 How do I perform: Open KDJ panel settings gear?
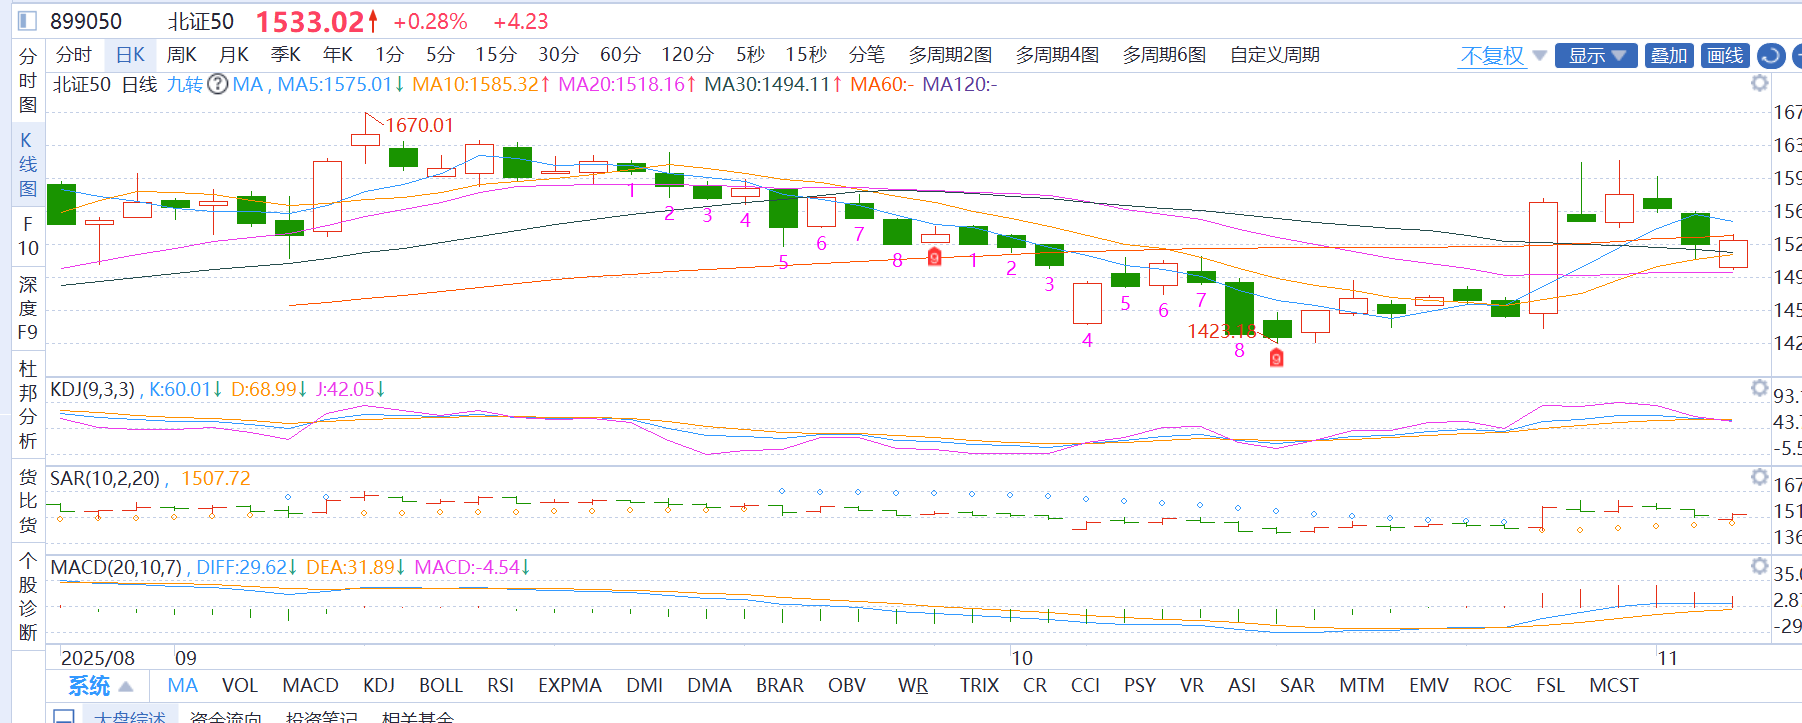point(1760,388)
